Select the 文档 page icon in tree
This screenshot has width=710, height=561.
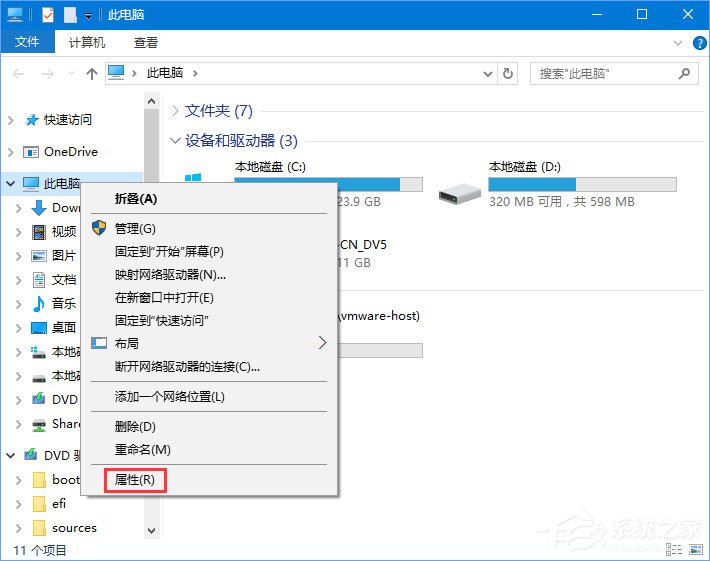(39, 280)
